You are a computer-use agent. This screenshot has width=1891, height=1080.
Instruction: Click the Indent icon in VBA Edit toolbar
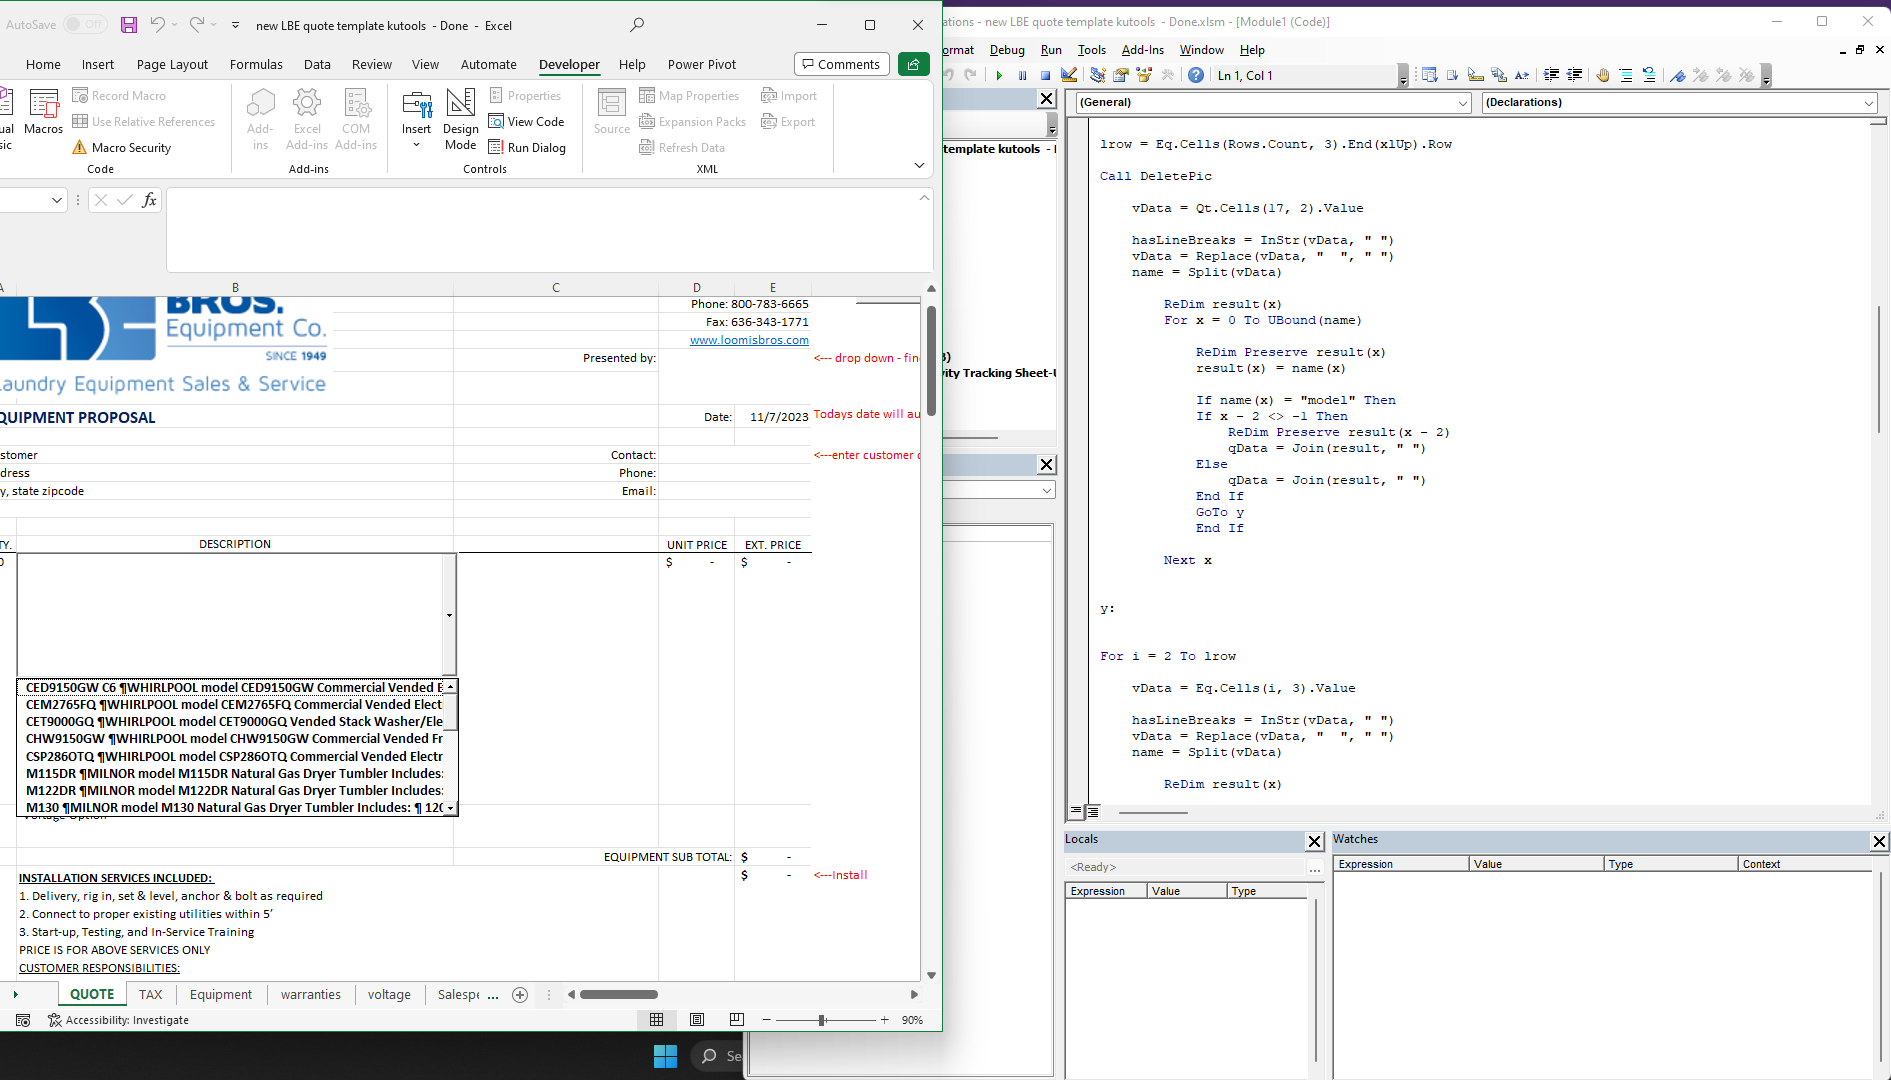click(1551, 75)
